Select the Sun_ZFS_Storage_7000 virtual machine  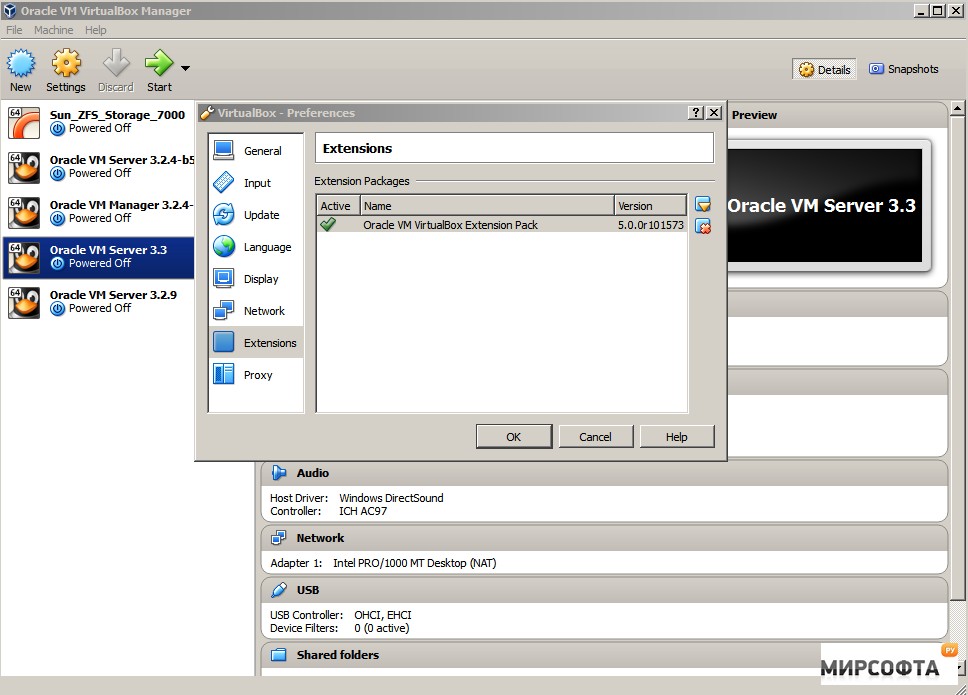(99, 122)
